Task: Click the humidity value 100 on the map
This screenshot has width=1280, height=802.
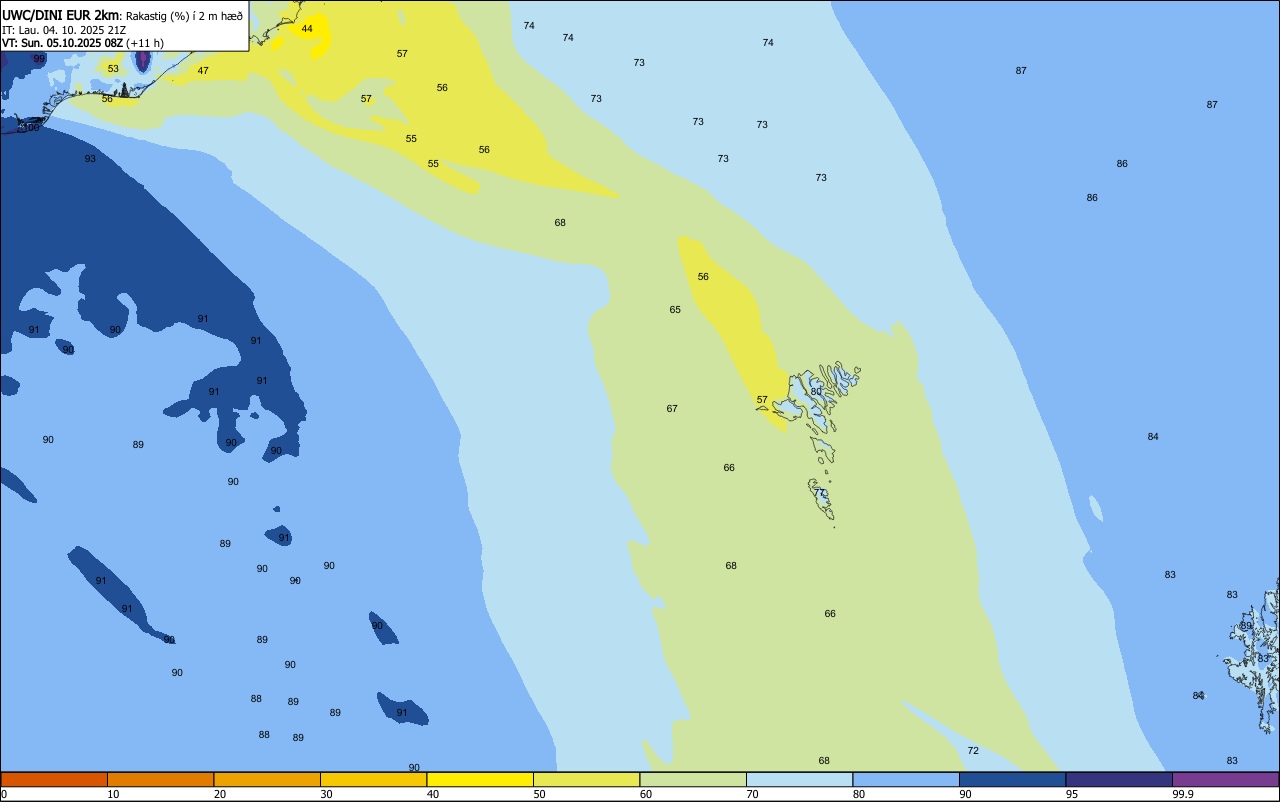Action: [x=30, y=127]
